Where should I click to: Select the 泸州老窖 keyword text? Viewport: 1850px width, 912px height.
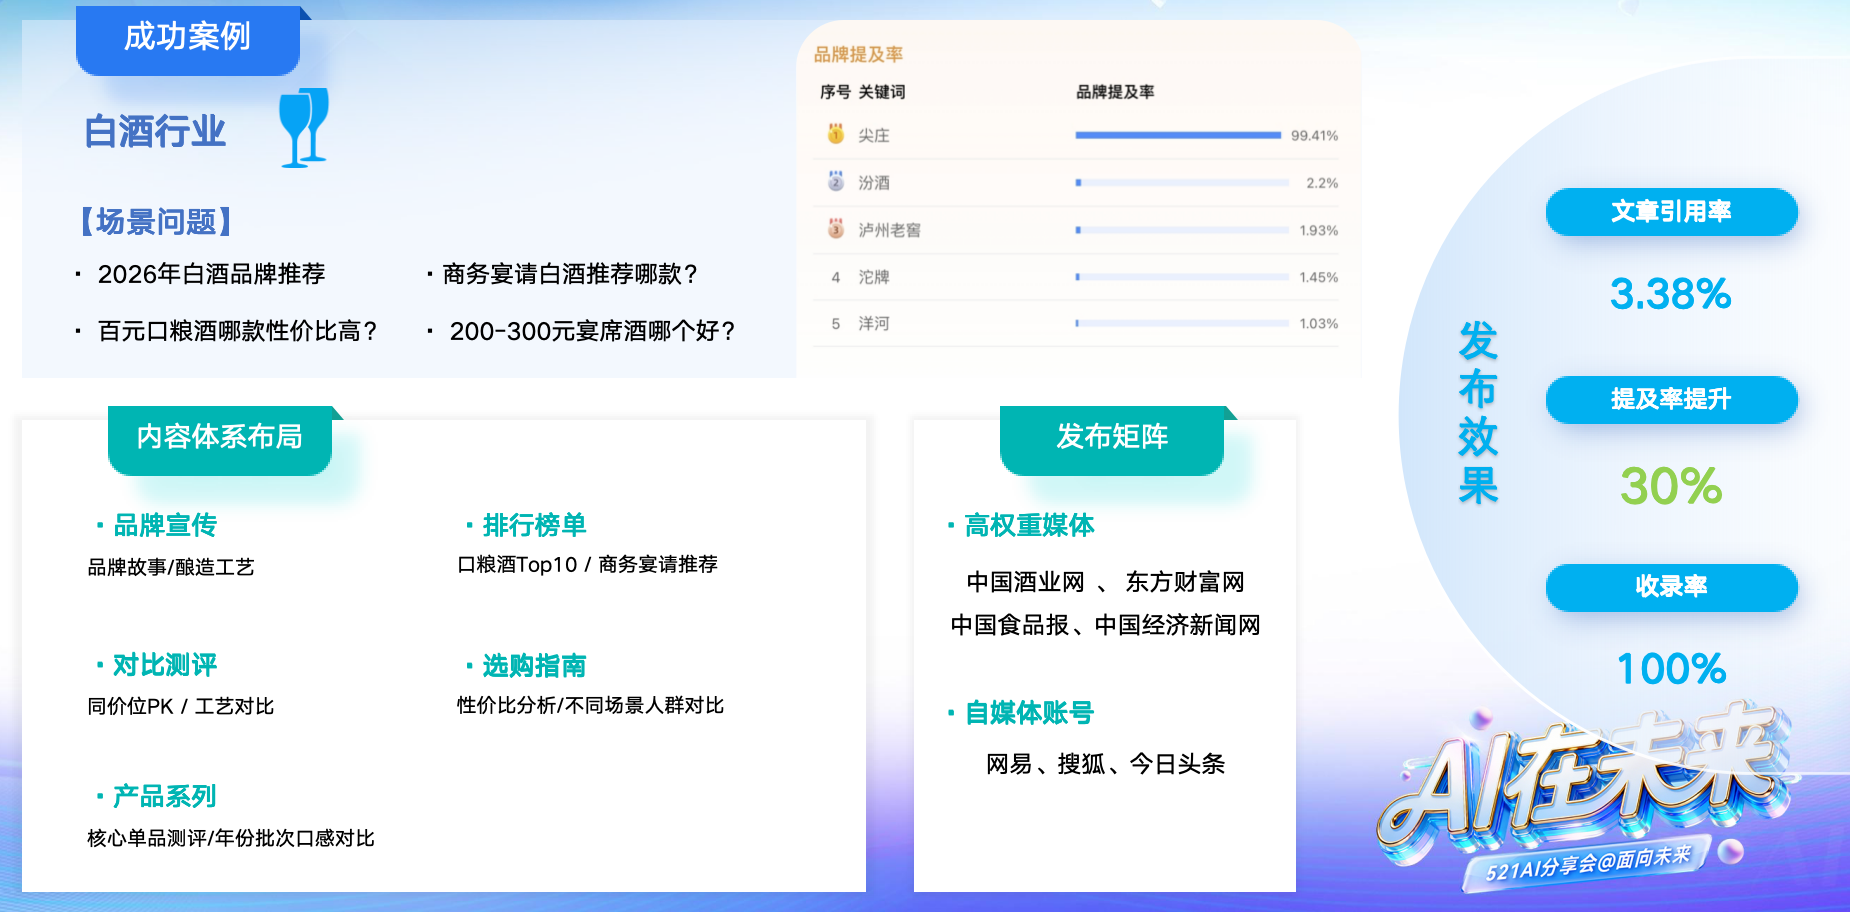pyautogui.click(x=890, y=230)
